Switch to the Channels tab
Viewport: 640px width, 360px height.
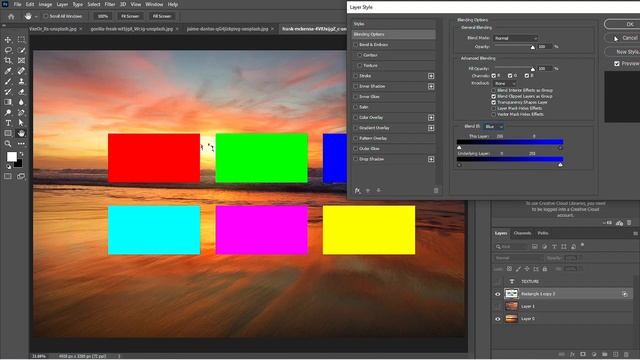coord(522,233)
